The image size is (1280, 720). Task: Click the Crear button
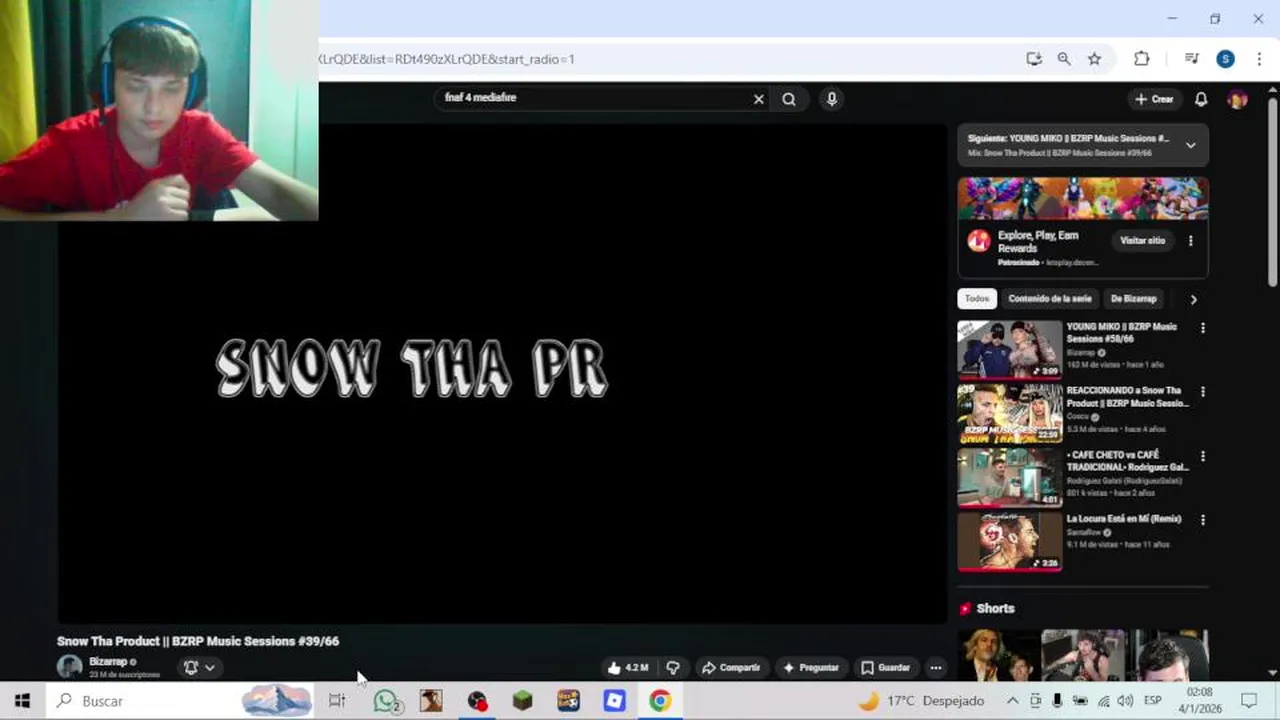point(1154,99)
